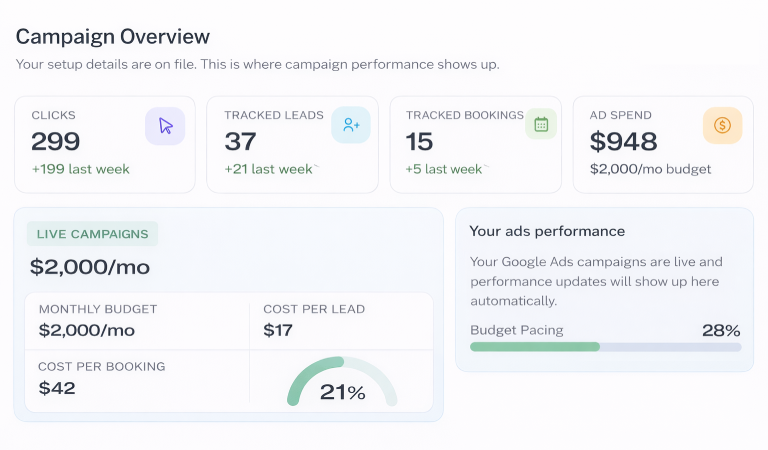Click the +21 last week leads text
This screenshot has height=450, width=768.
click(269, 169)
